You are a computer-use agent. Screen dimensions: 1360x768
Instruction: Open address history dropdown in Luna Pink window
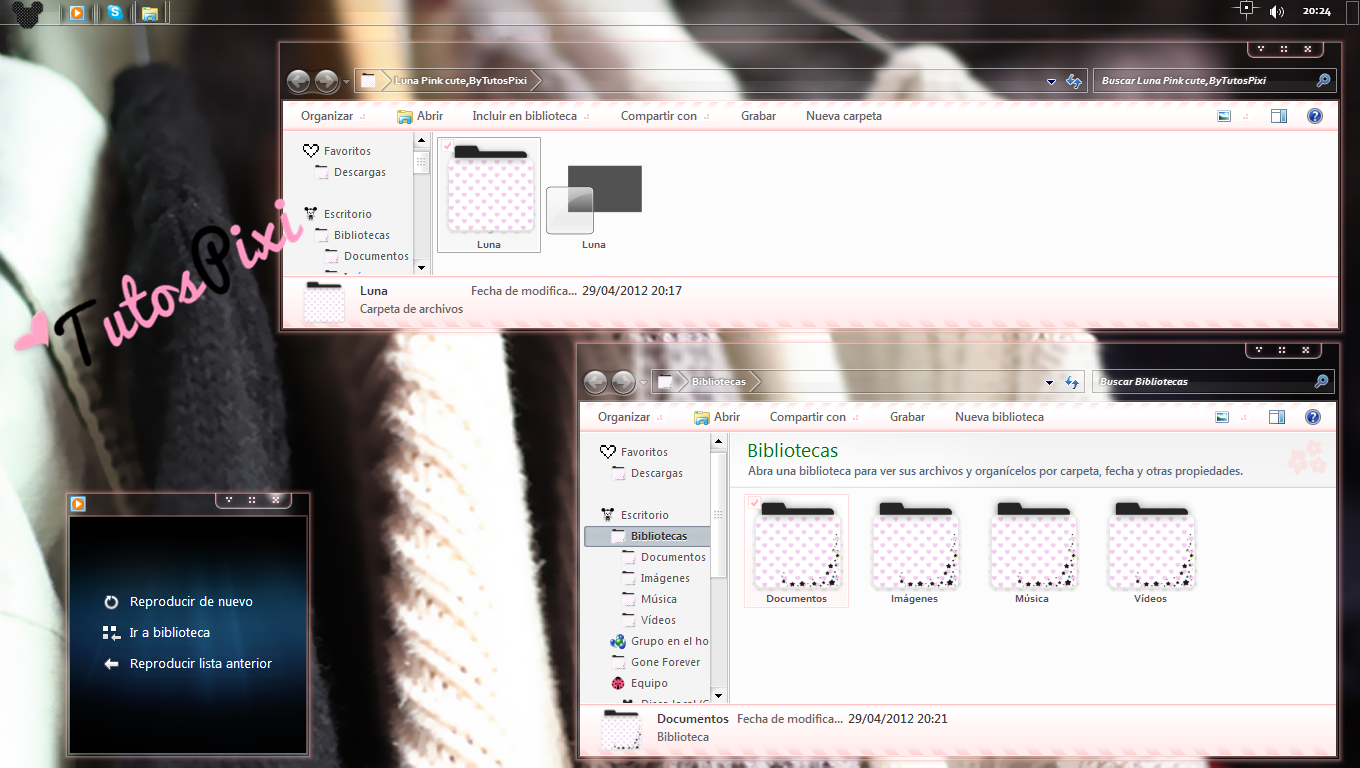tap(1051, 82)
